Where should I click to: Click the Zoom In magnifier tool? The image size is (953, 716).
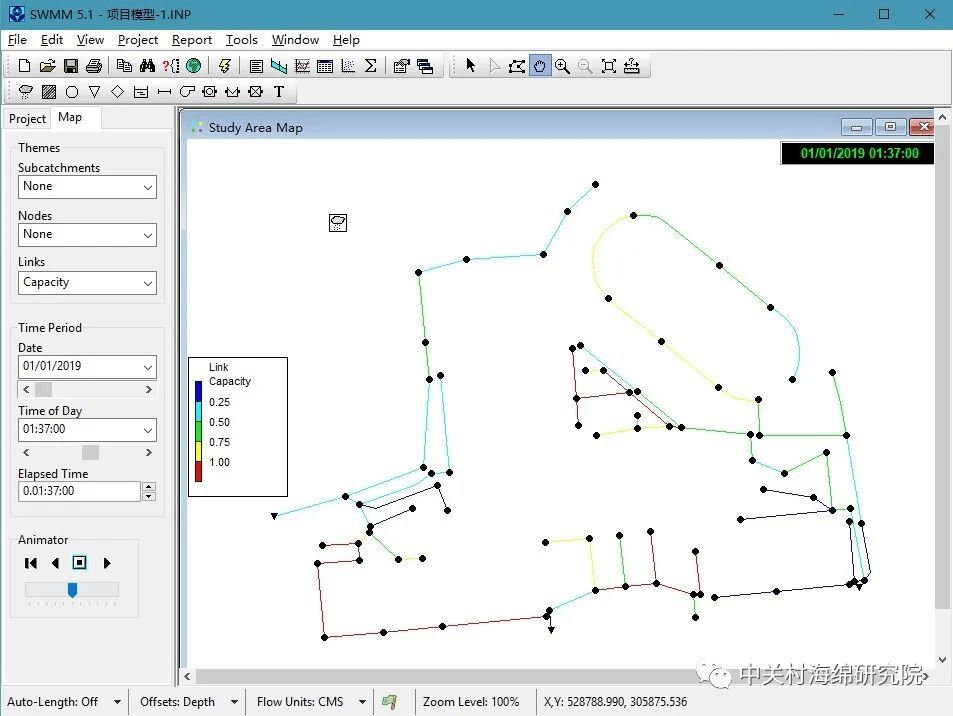pos(562,66)
